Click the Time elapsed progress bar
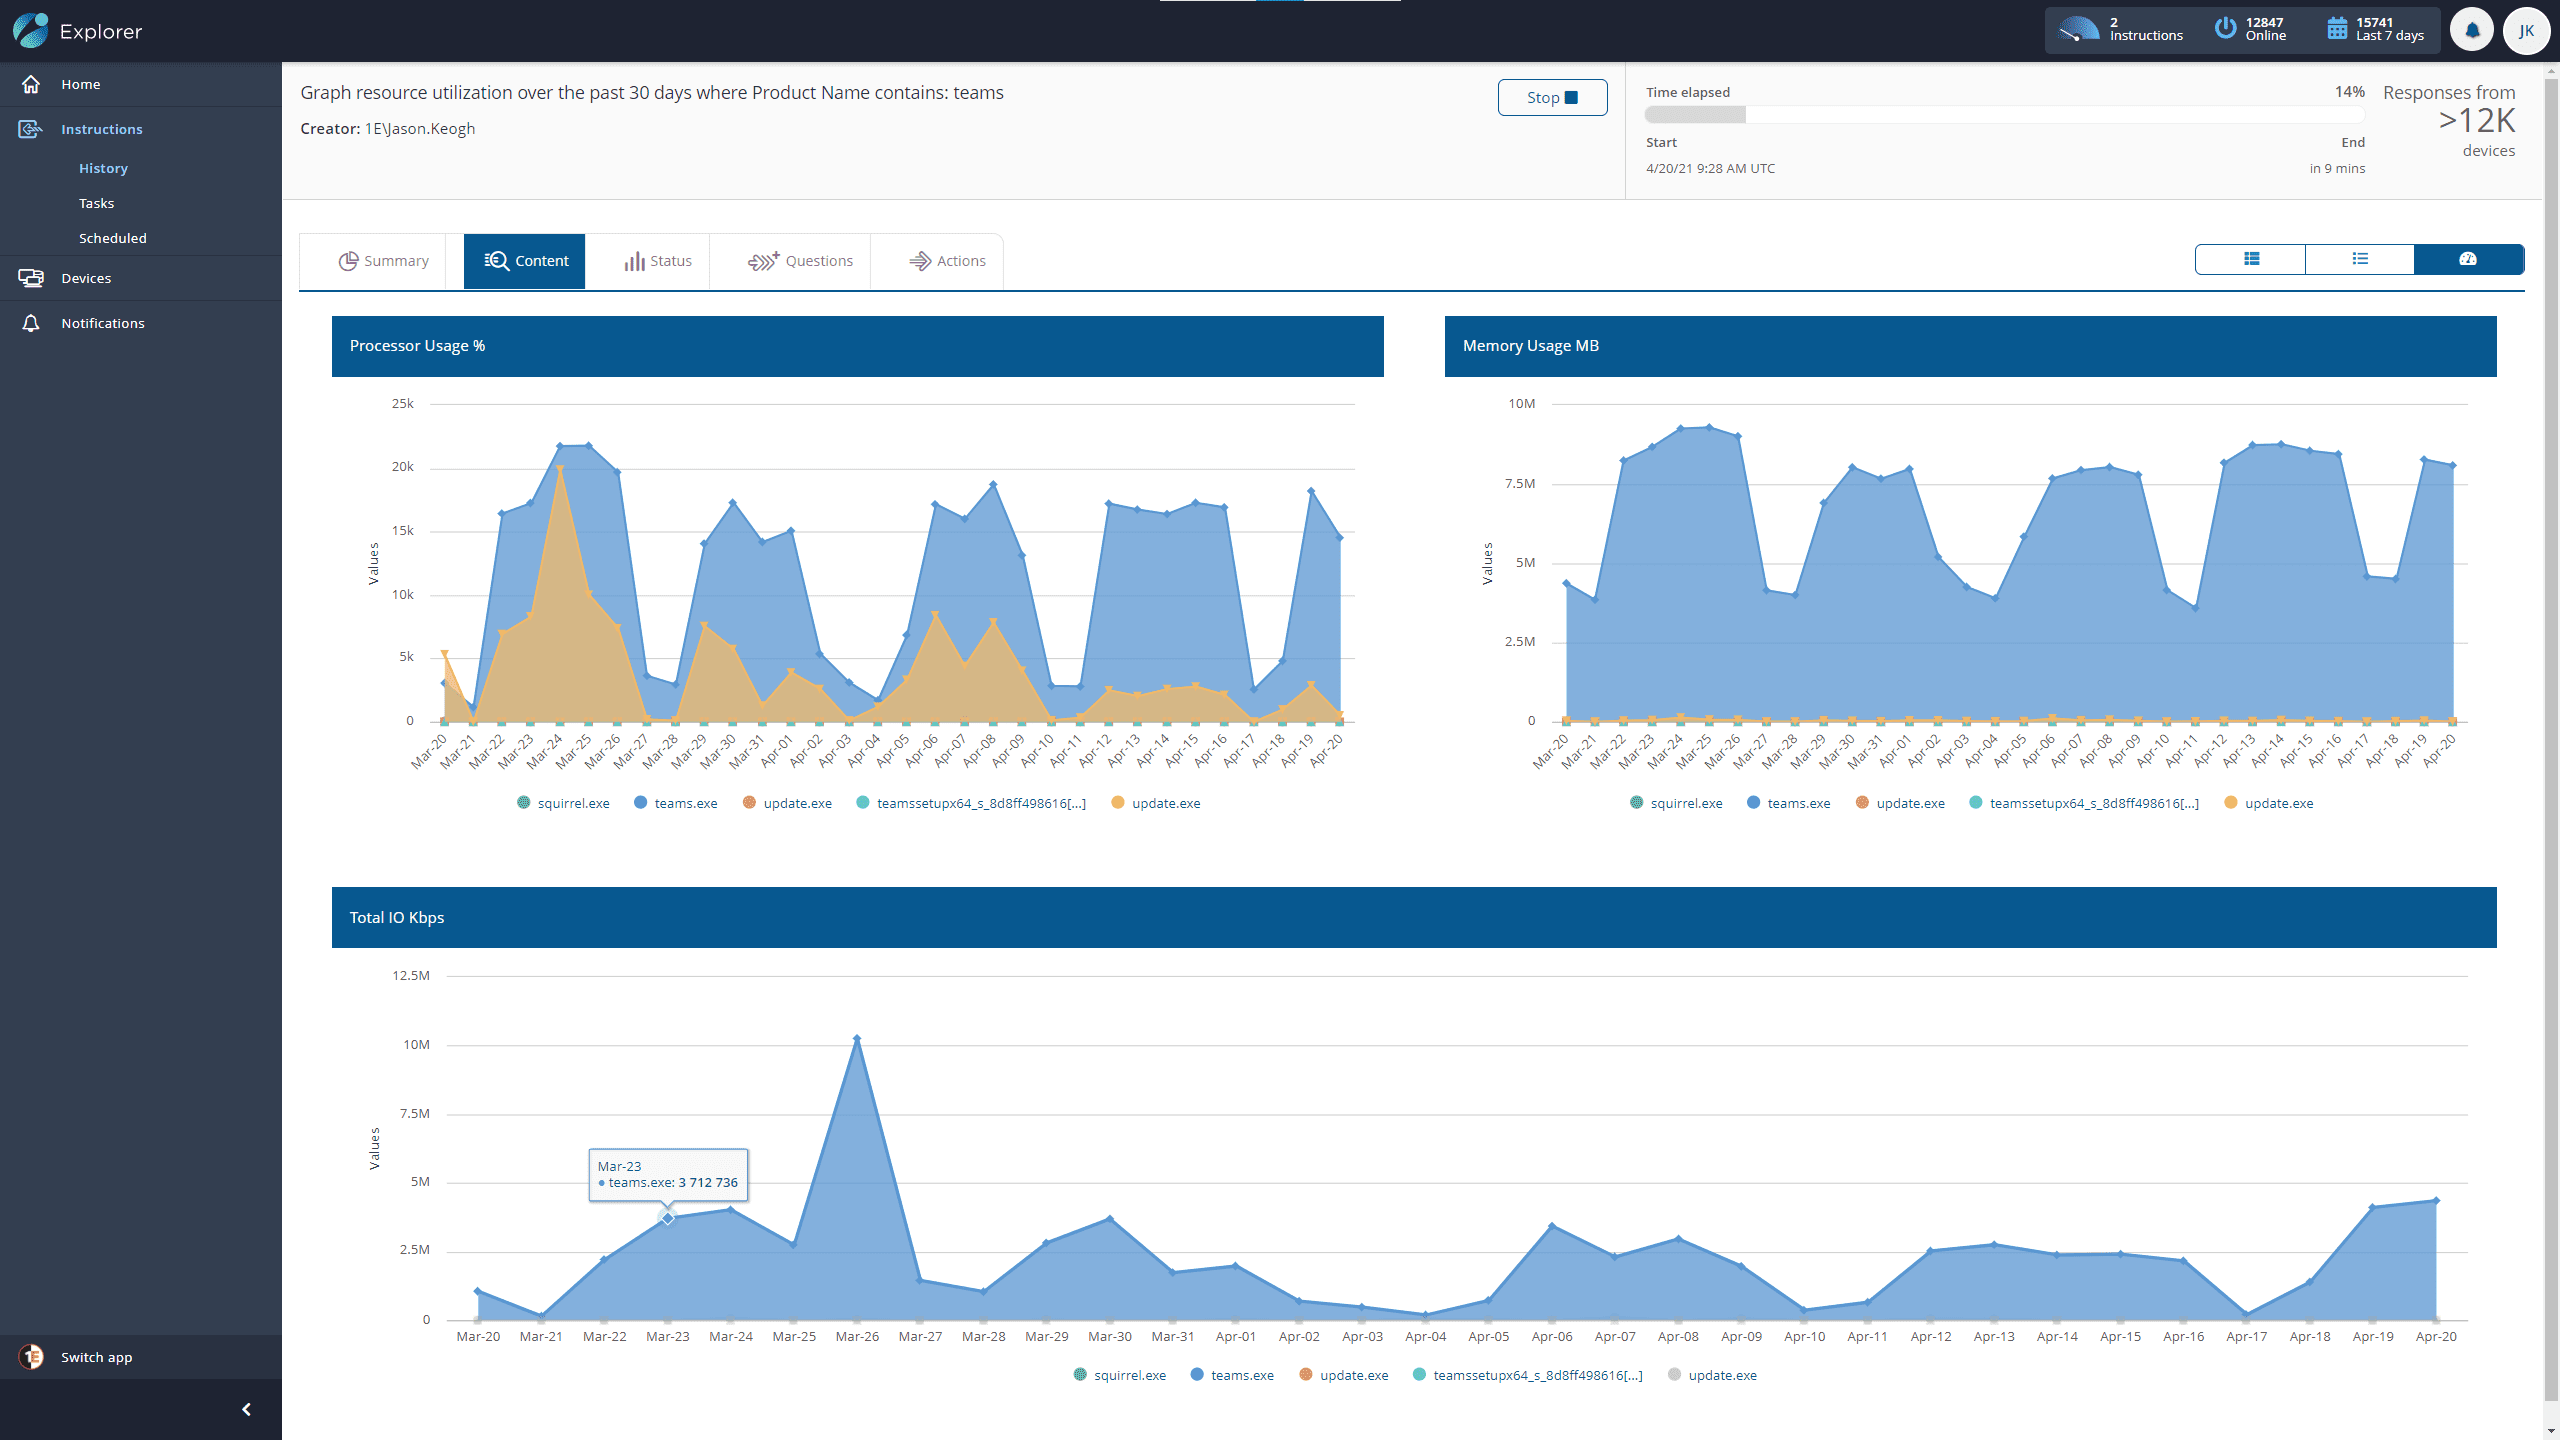 pyautogui.click(x=2005, y=115)
